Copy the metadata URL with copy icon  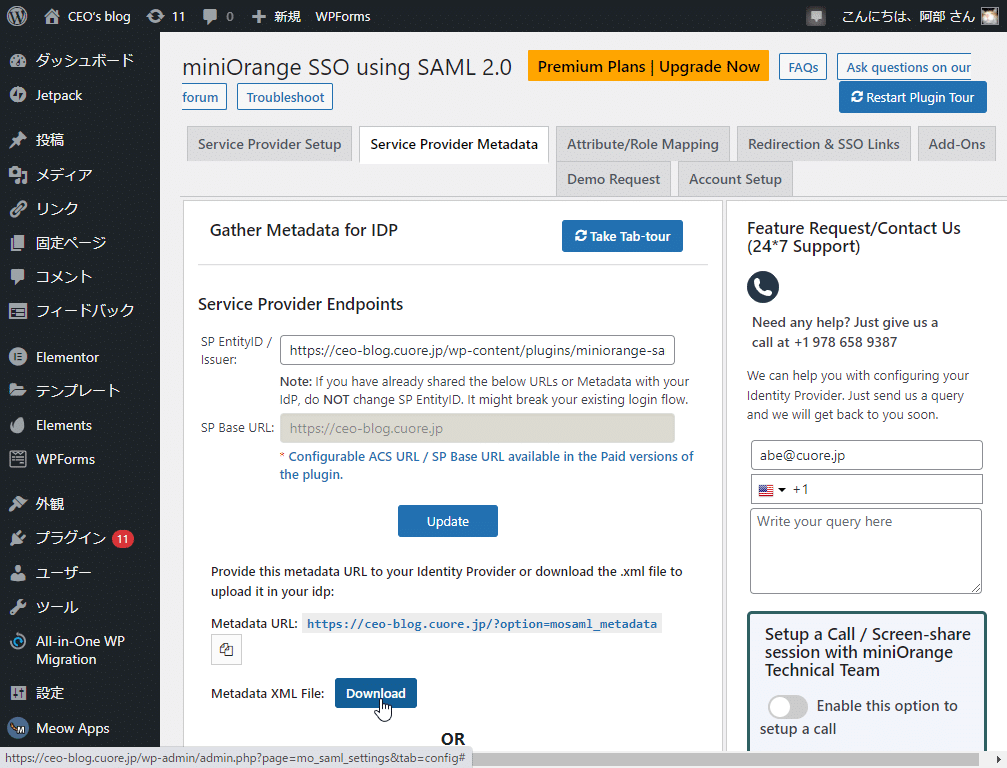point(226,650)
